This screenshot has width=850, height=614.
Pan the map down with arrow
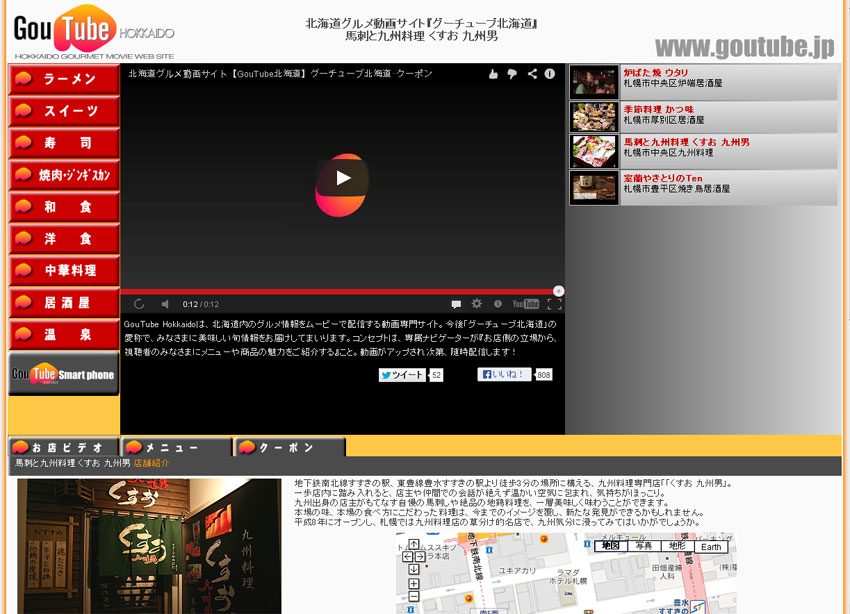414,569
